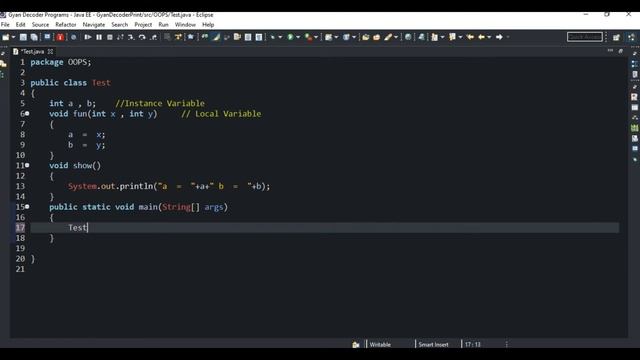Image resolution: width=640 pixels, height=360 pixels.
Task: Click the Last Edit Location arrow icon
Action: (x=470, y=37)
